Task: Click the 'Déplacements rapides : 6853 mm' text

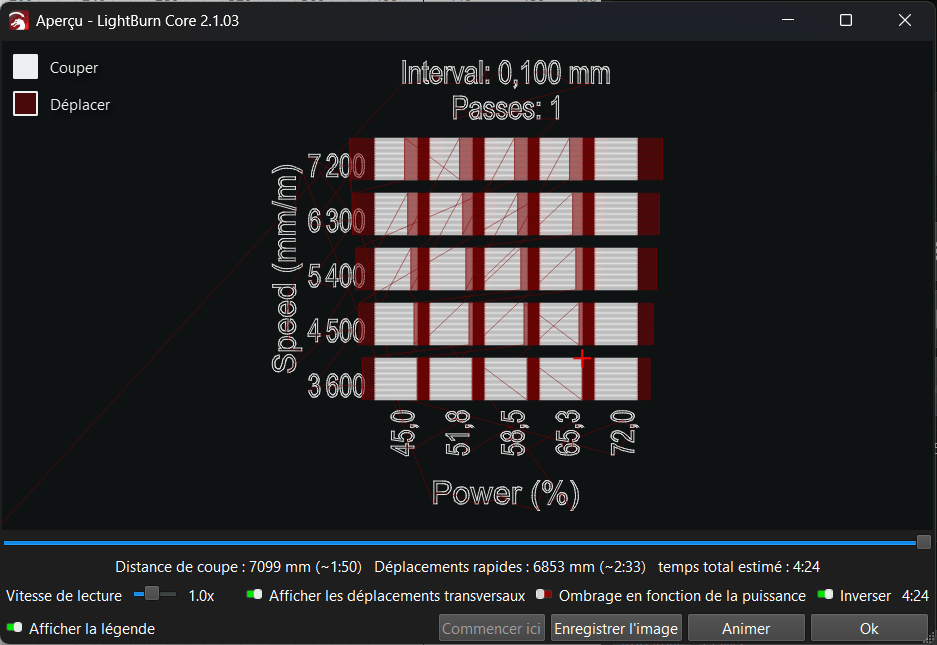Action: click(485, 567)
